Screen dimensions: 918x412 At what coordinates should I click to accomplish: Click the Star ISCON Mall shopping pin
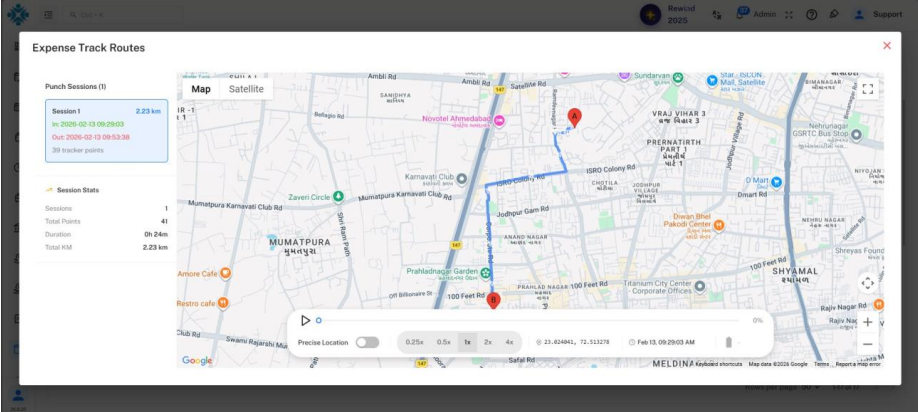[712, 80]
